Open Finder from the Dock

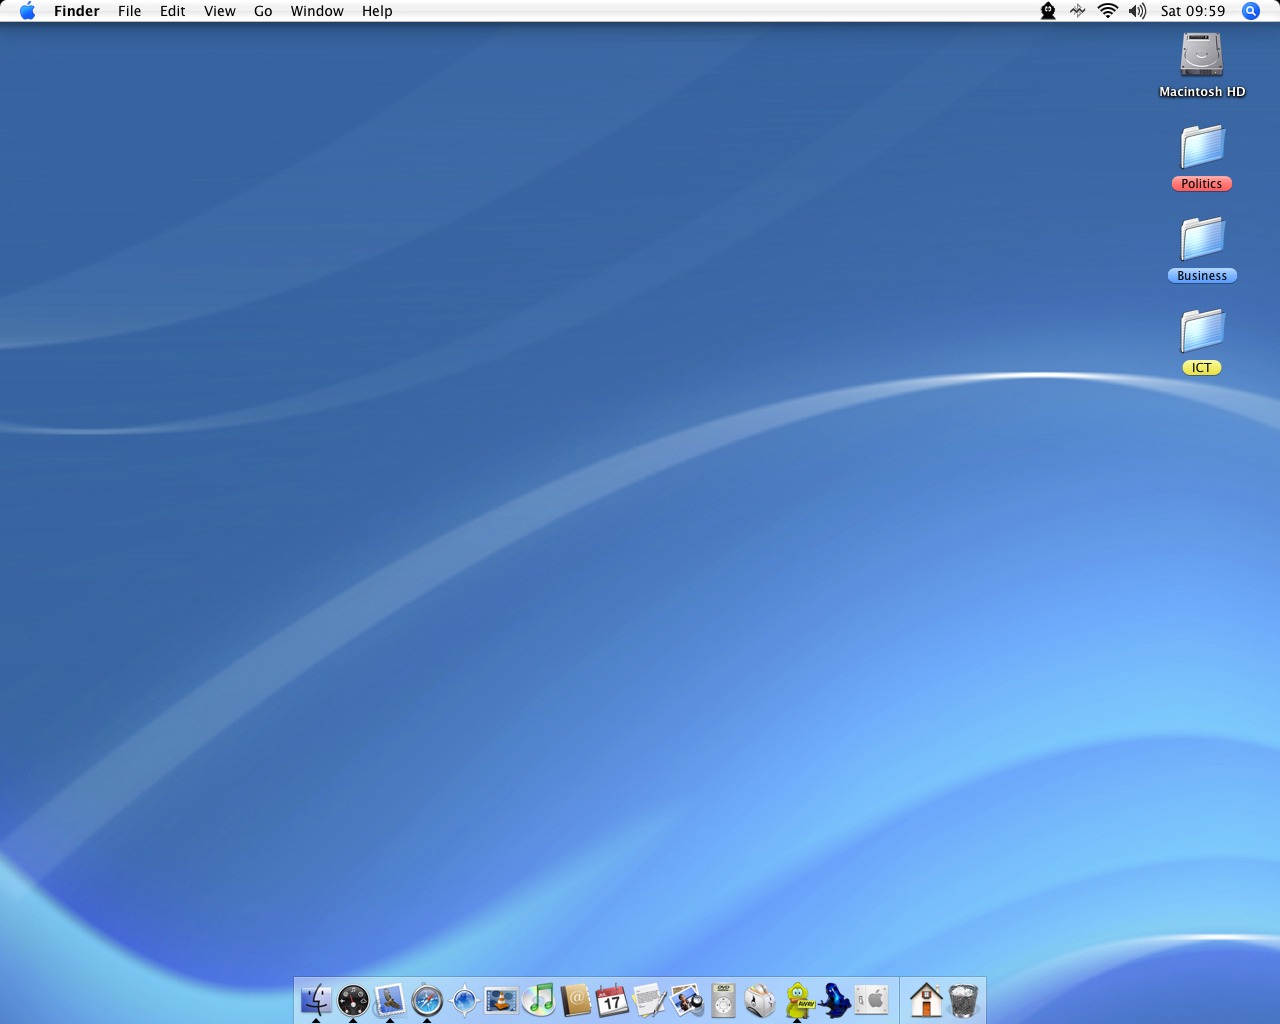coord(316,999)
